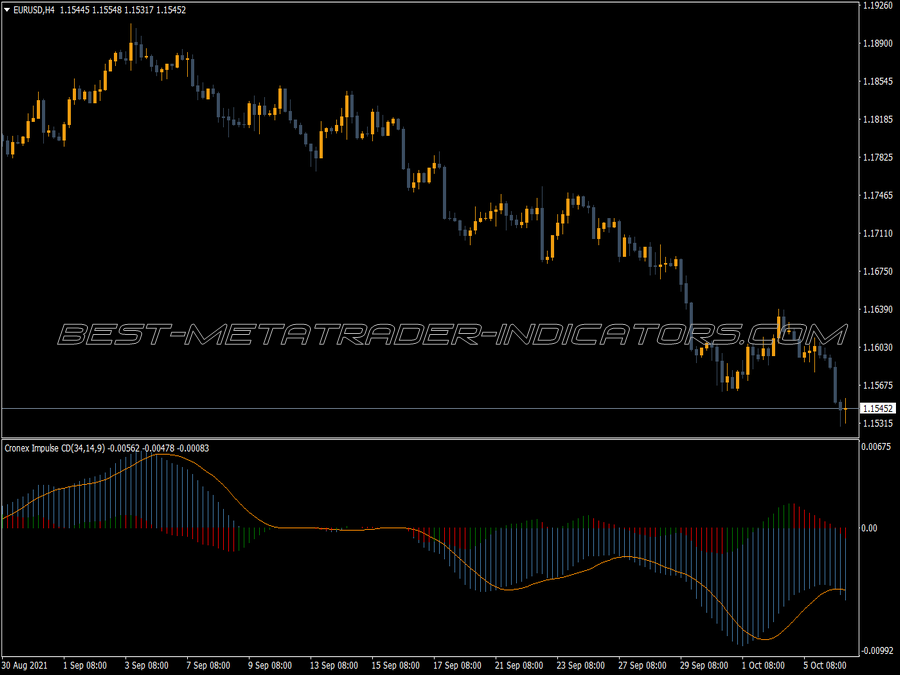Viewport: 900px width, 675px height.
Task: Click the current price tag 1.15452
Action: click(878, 409)
